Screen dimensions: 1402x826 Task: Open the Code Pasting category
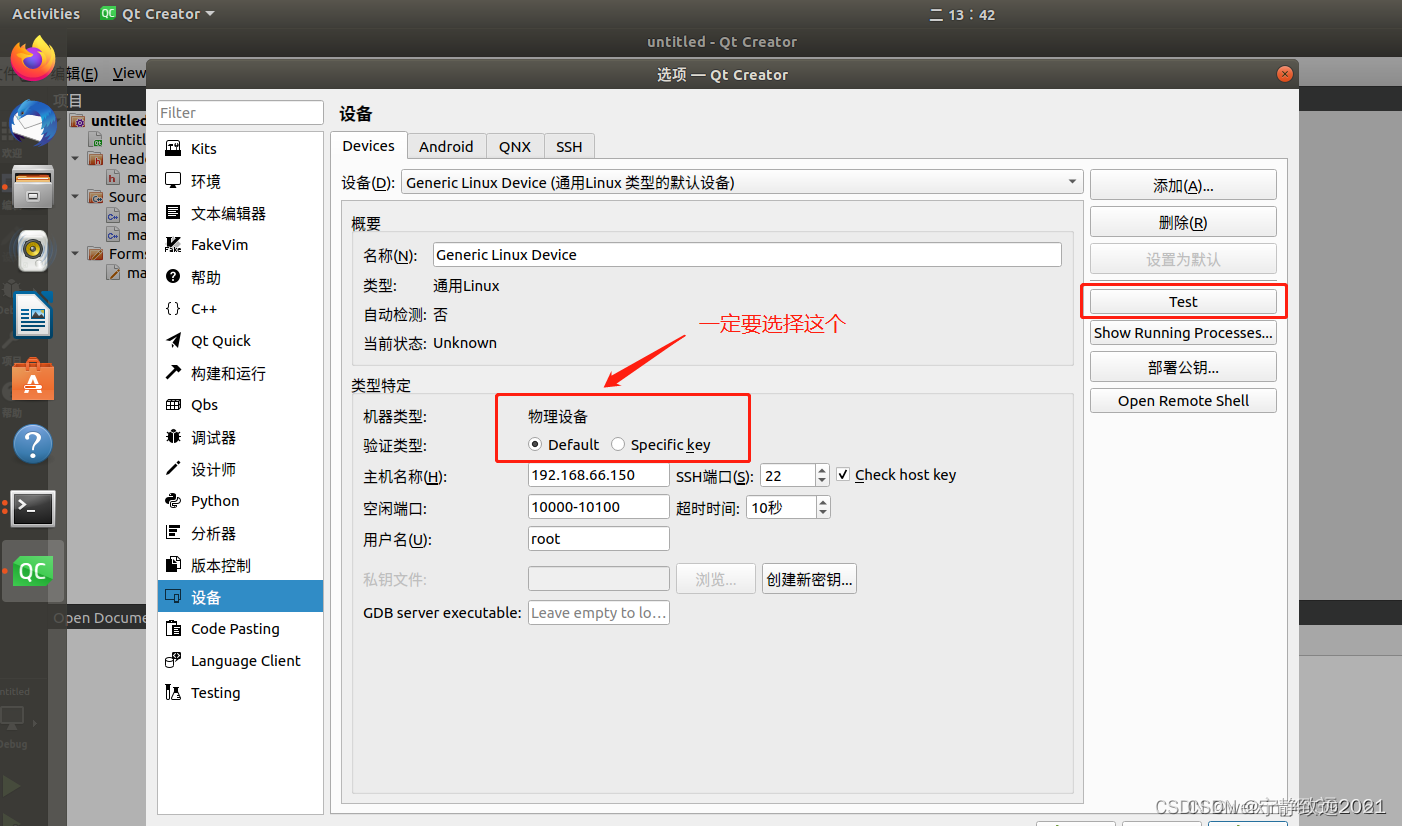tap(240, 628)
